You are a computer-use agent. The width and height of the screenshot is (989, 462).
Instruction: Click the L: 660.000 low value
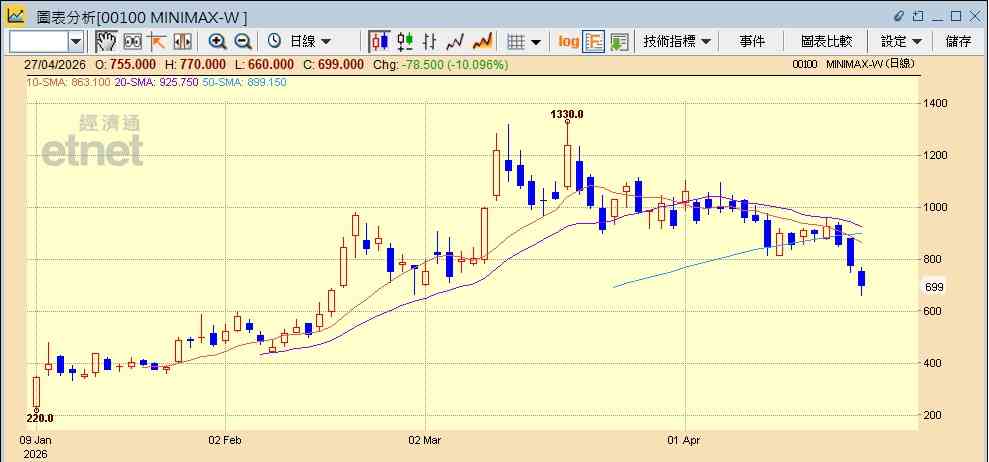point(264,64)
